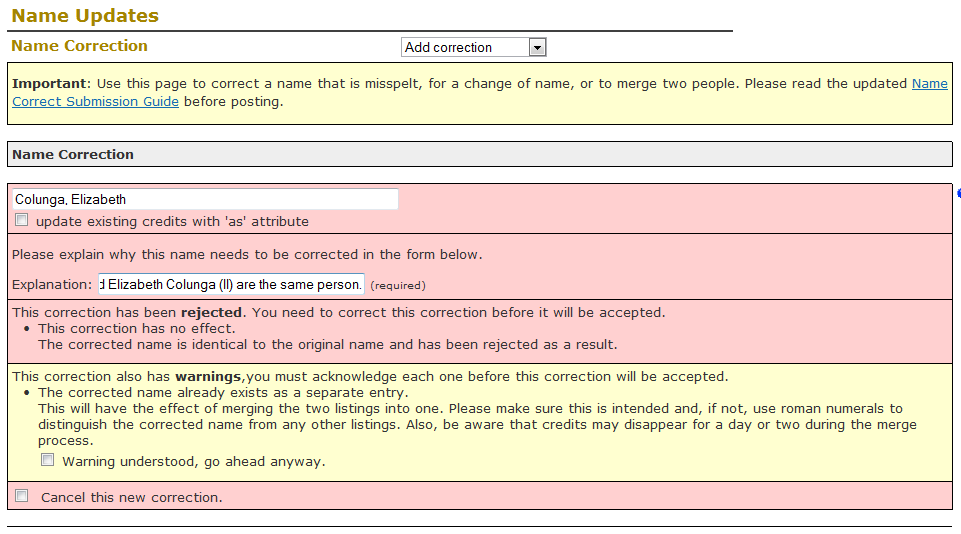961x534 pixels.
Task: Click the arrow button on the correction type combo box
Action: click(537, 47)
